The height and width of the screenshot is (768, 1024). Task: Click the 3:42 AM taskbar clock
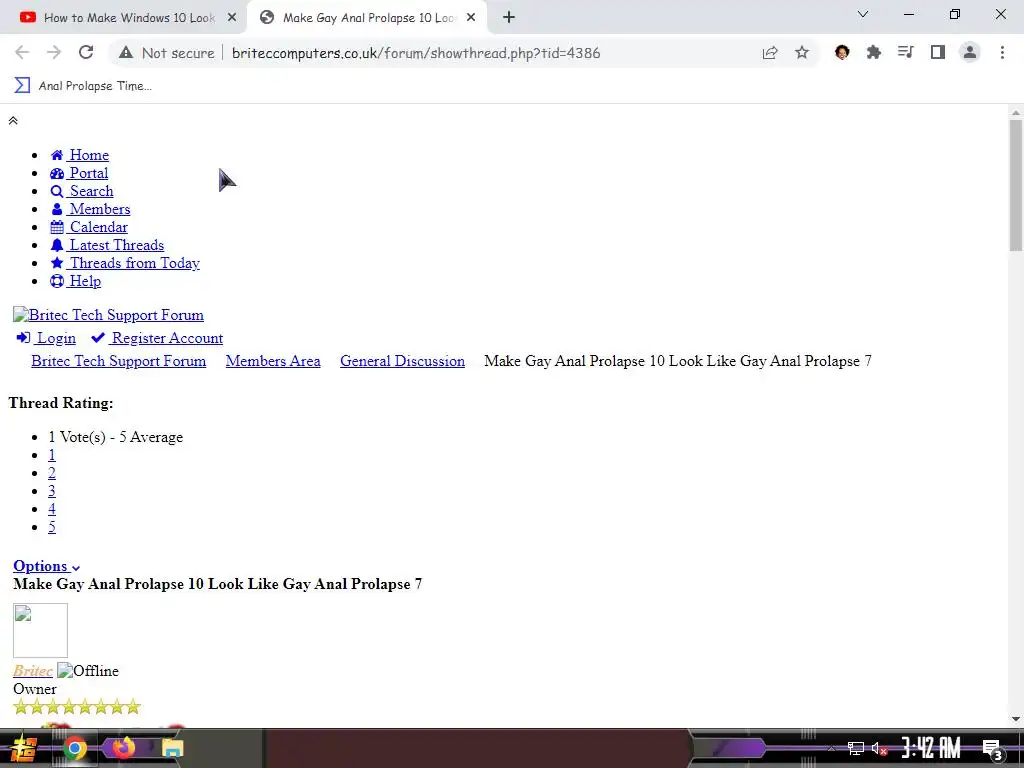[x=931, y=748]
